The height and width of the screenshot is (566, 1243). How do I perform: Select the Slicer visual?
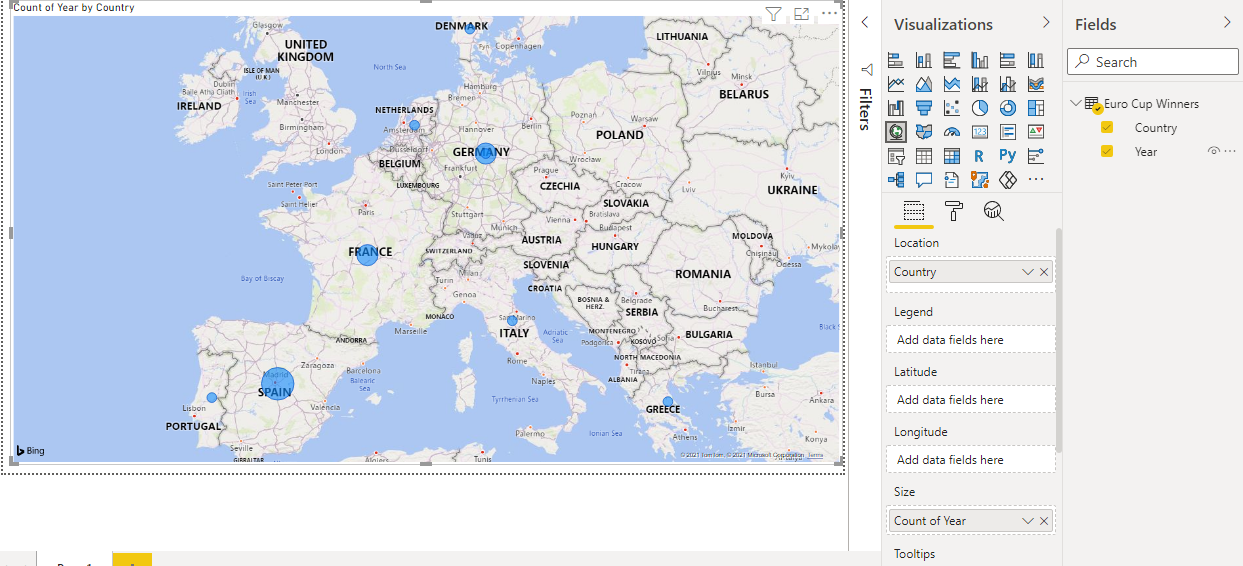pos(896,156)
